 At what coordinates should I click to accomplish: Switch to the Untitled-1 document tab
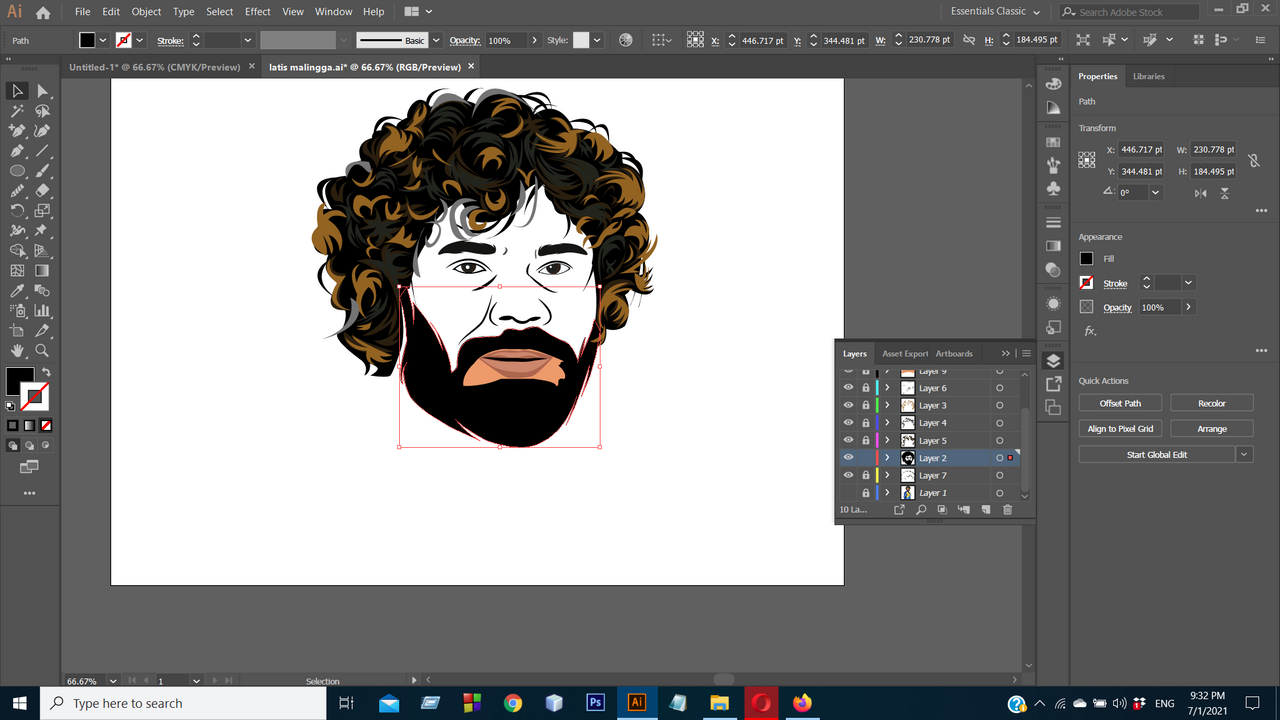pyautogui.click(x=154, y=67)
